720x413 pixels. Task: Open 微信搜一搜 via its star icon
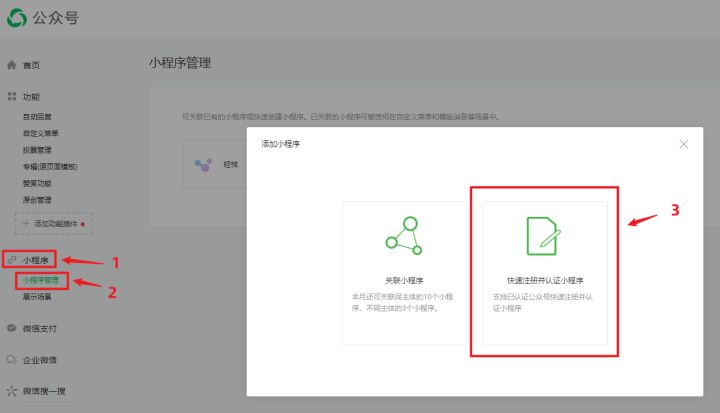tap(12, 391)
